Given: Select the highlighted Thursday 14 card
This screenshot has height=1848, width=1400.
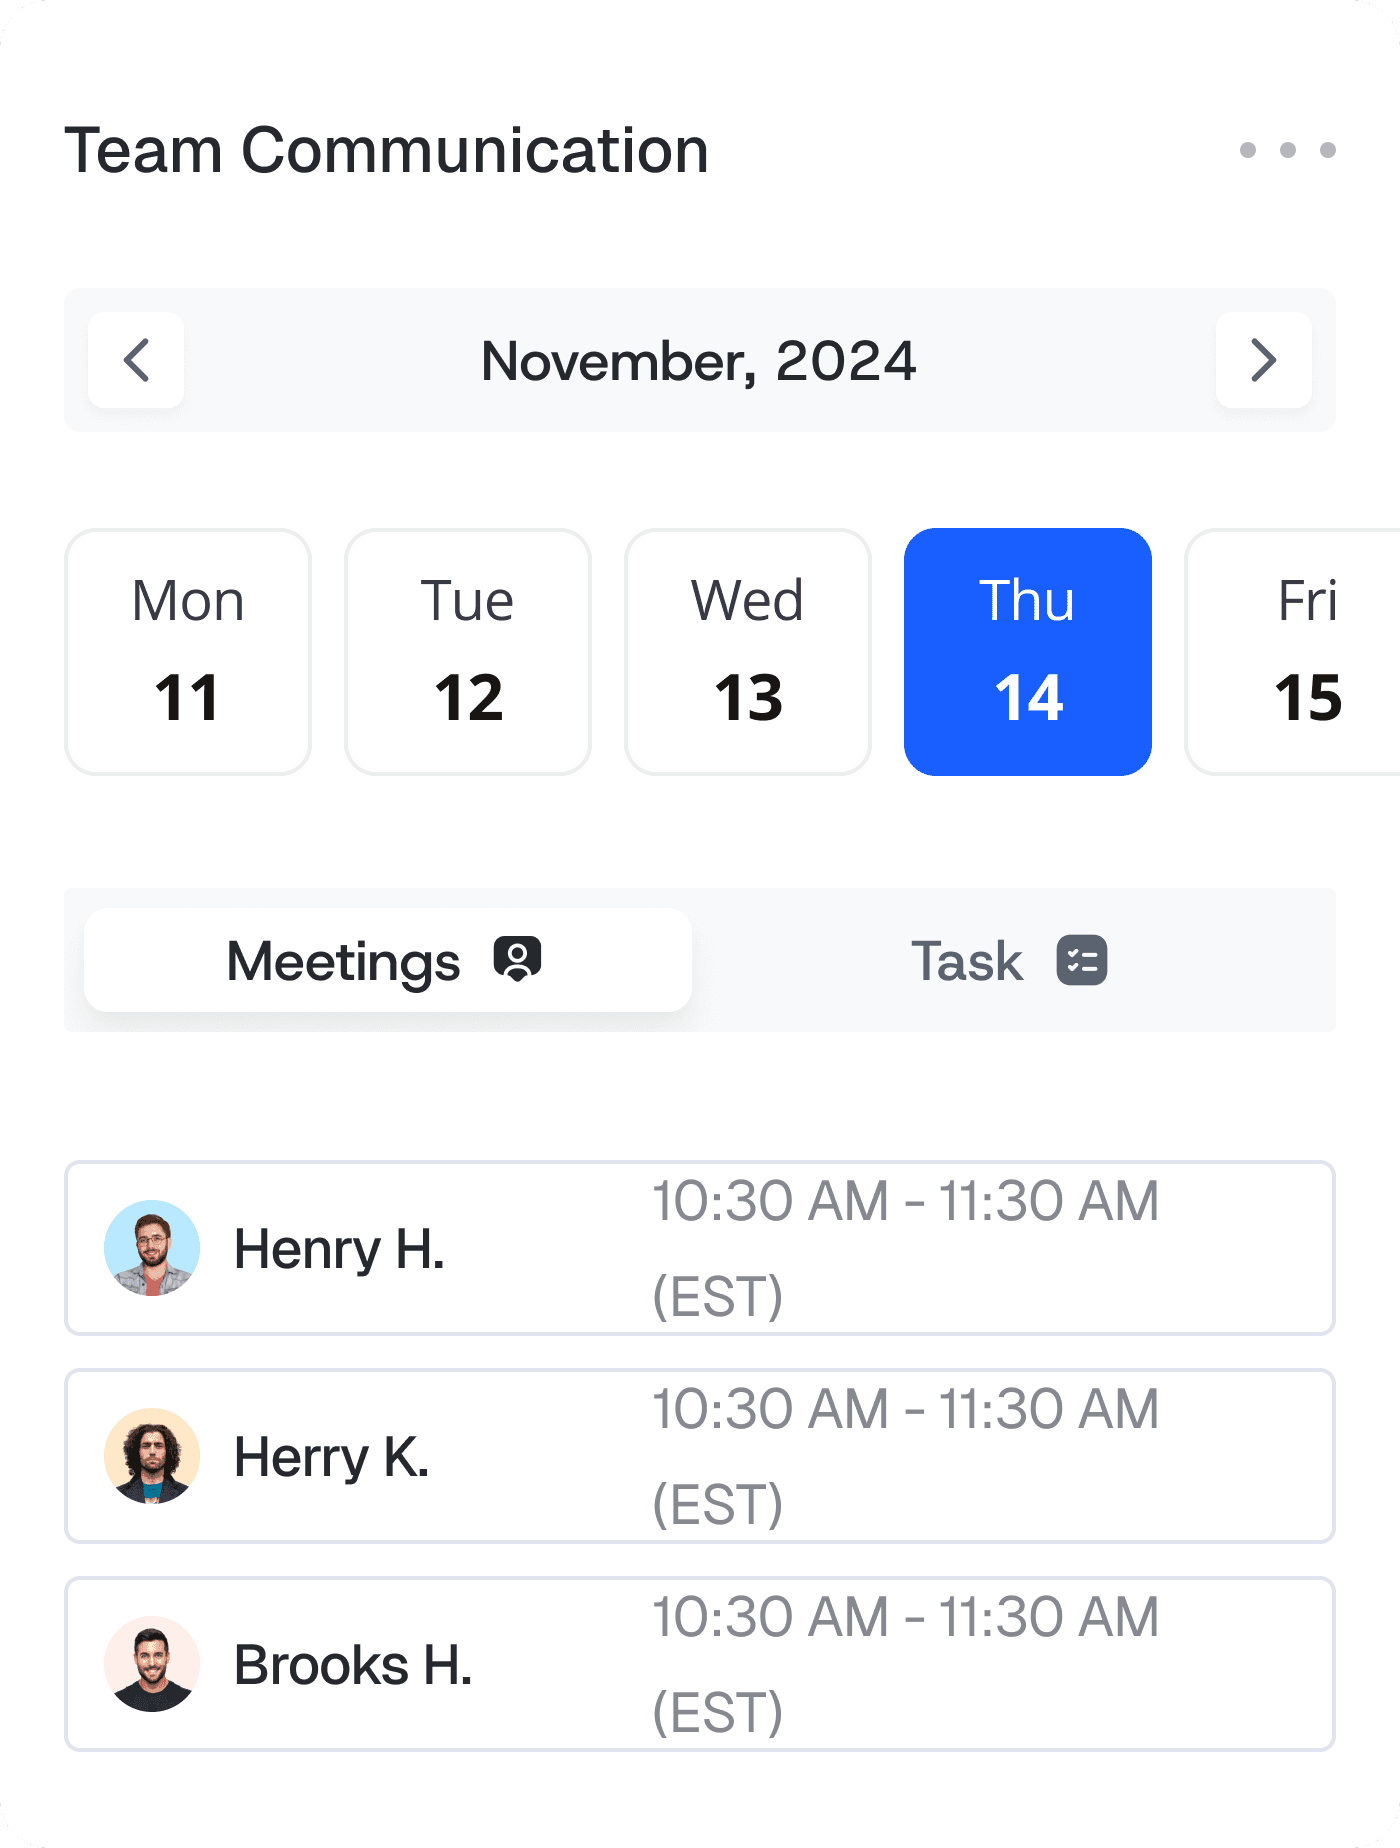Looking at the screenshot, I should tap(1028, 652).
